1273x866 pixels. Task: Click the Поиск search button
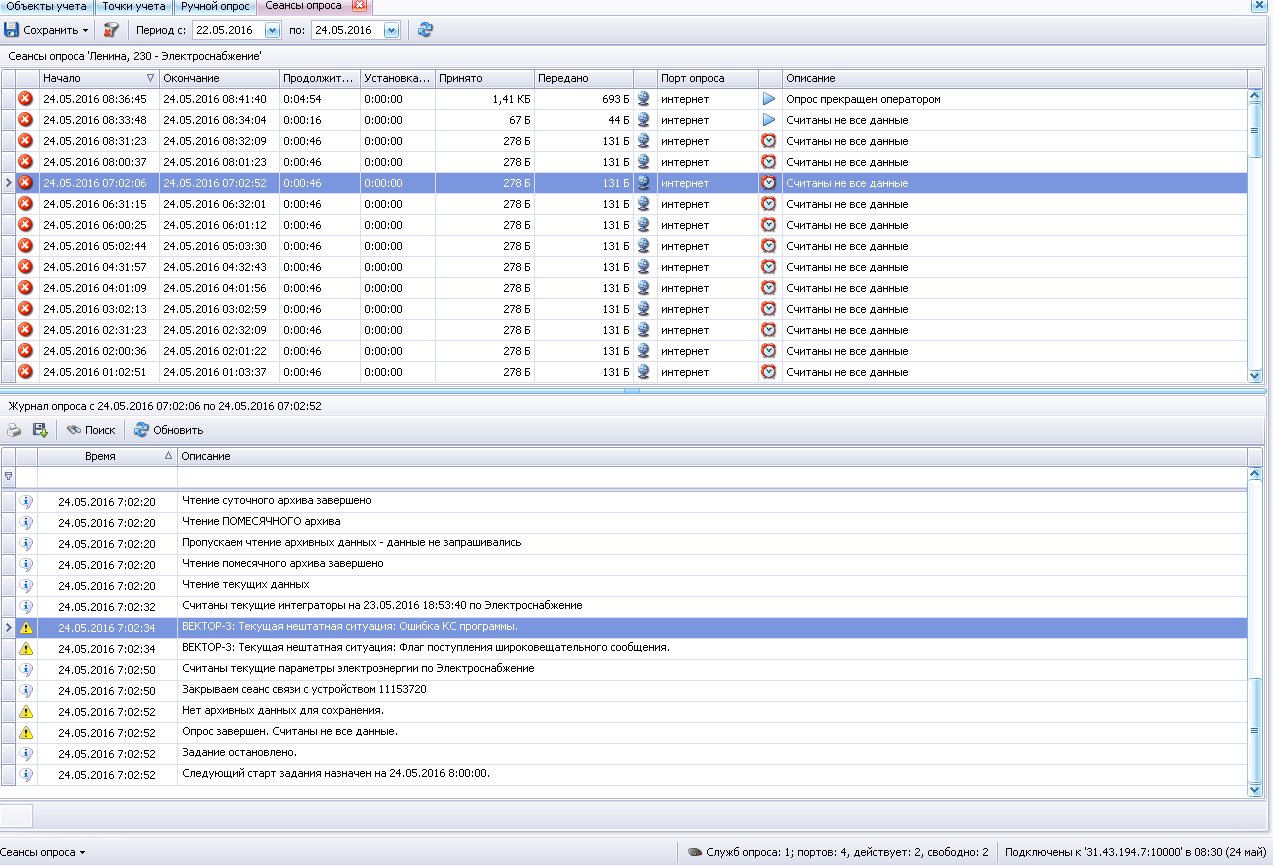(91, 430)
